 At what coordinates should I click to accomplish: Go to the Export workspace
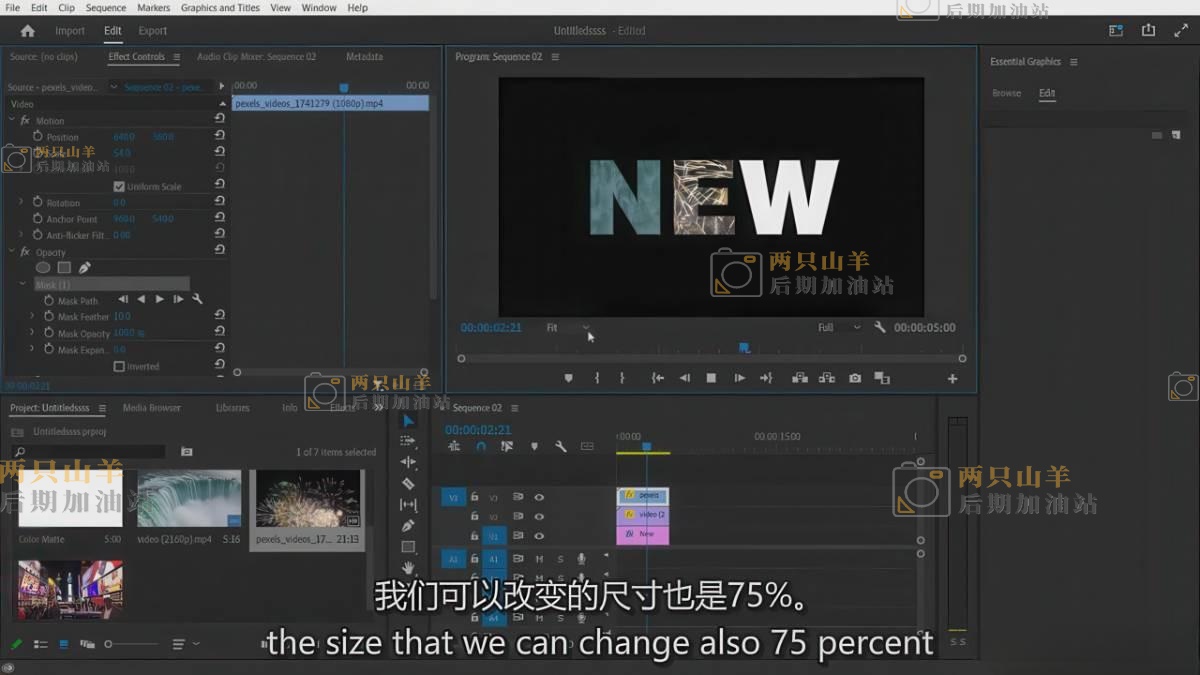[x=153, y=31]
